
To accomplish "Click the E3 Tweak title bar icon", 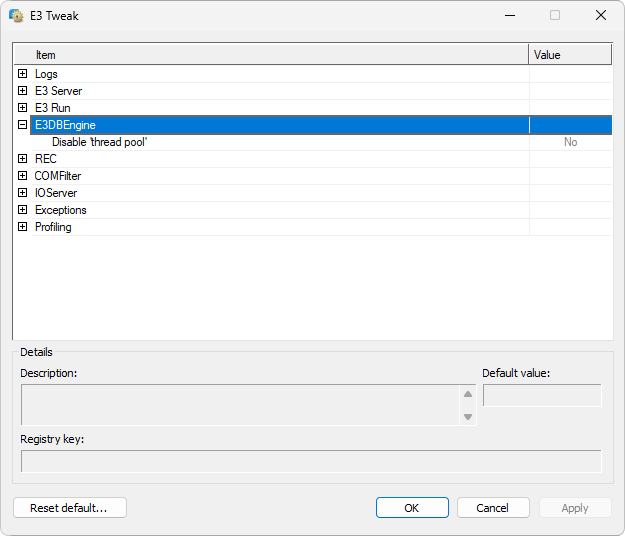I will 16,16.
